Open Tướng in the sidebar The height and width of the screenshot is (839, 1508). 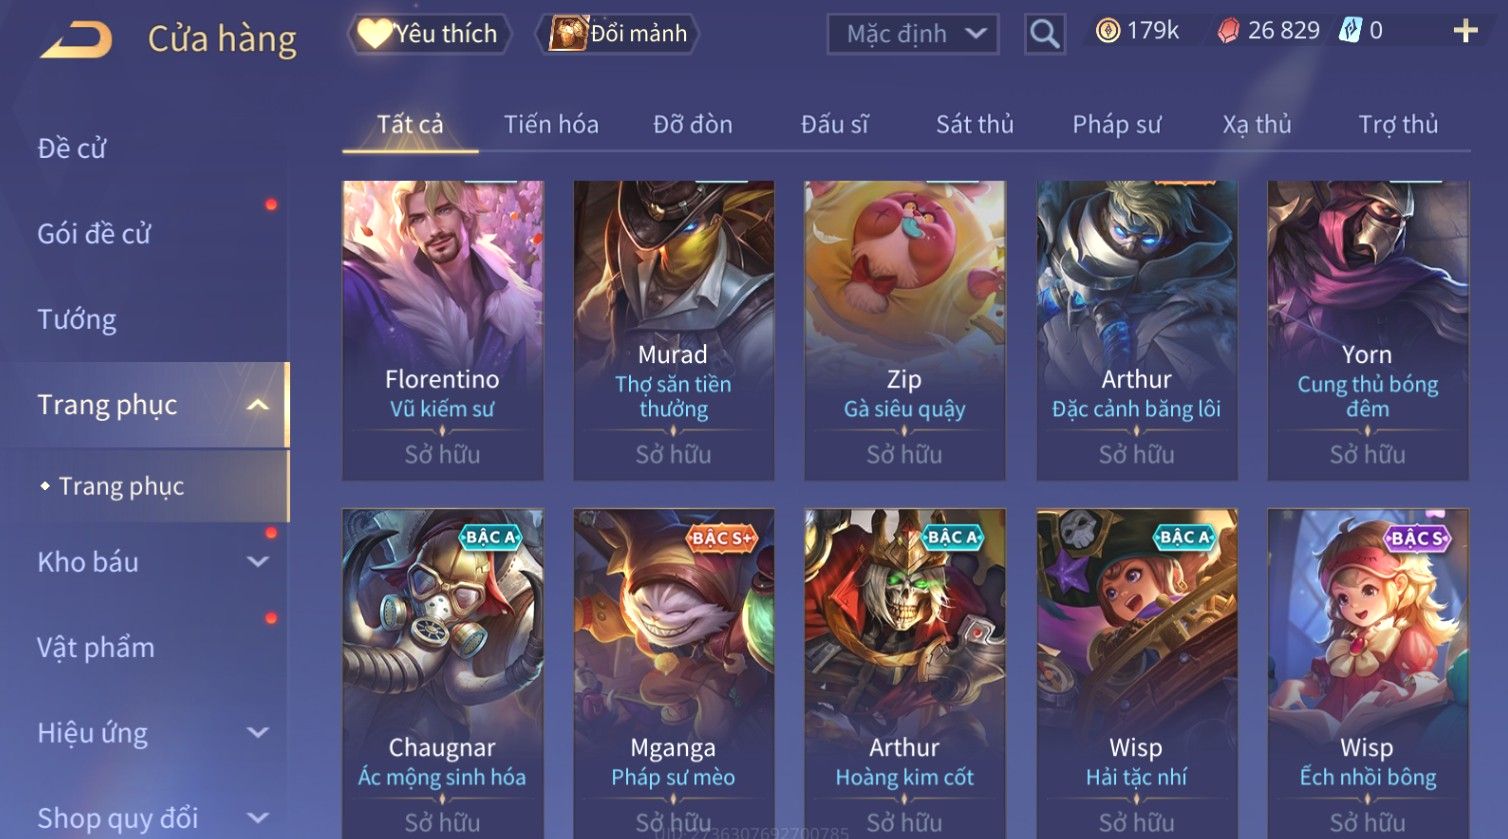click(77, 320)
